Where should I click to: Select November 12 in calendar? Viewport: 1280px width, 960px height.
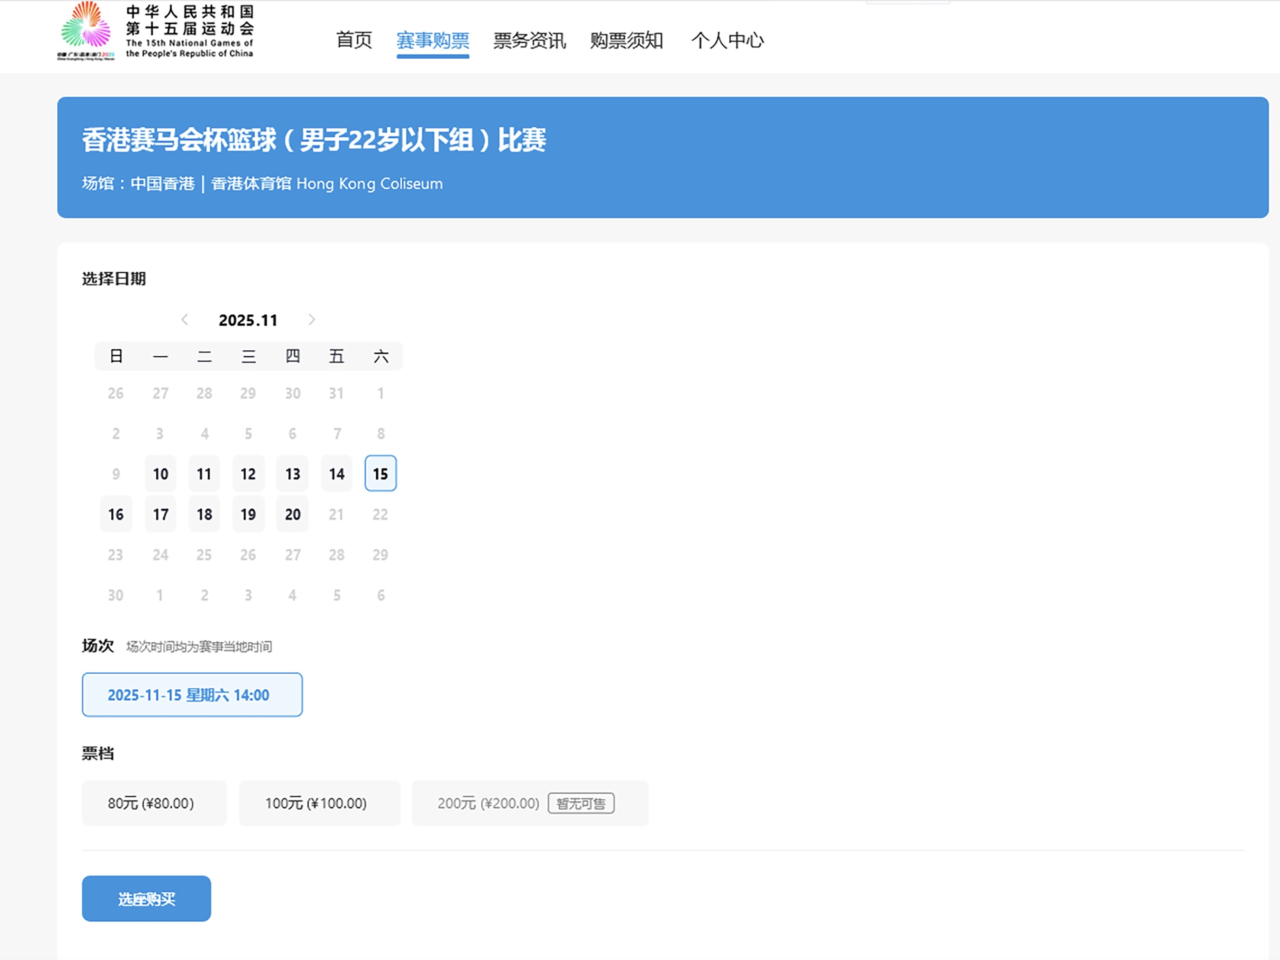click(x=248, y=474)
